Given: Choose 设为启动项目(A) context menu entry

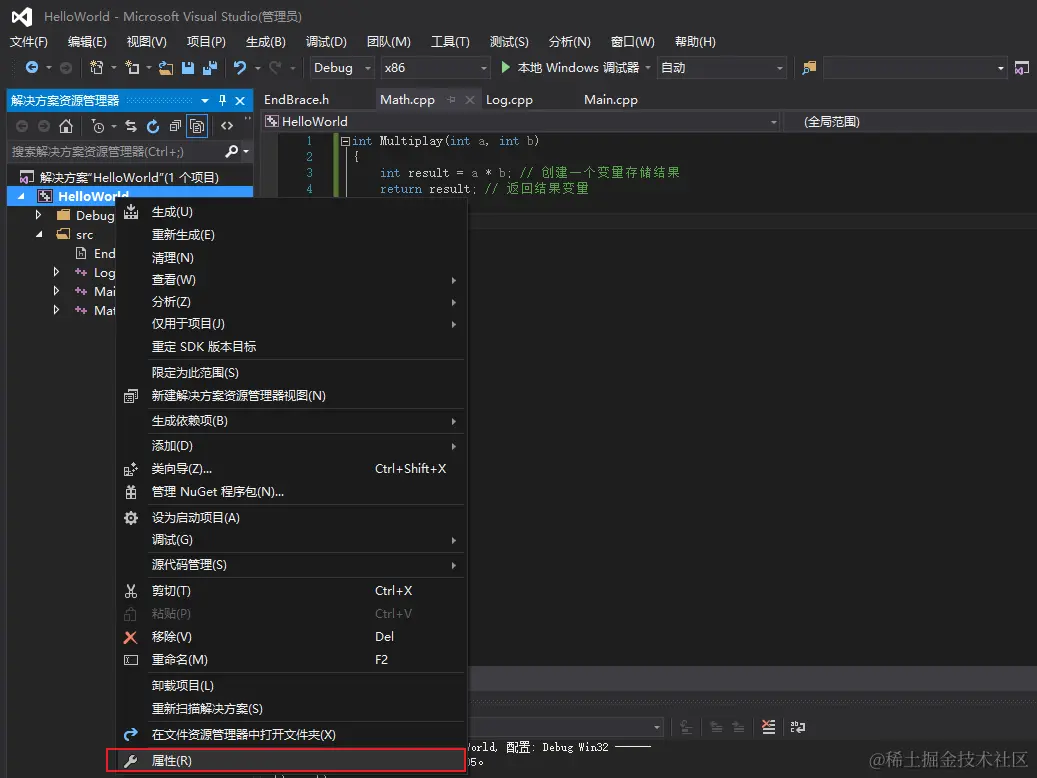Looking at the screenshot, I should pyautogui.click(x=291, y=518).
